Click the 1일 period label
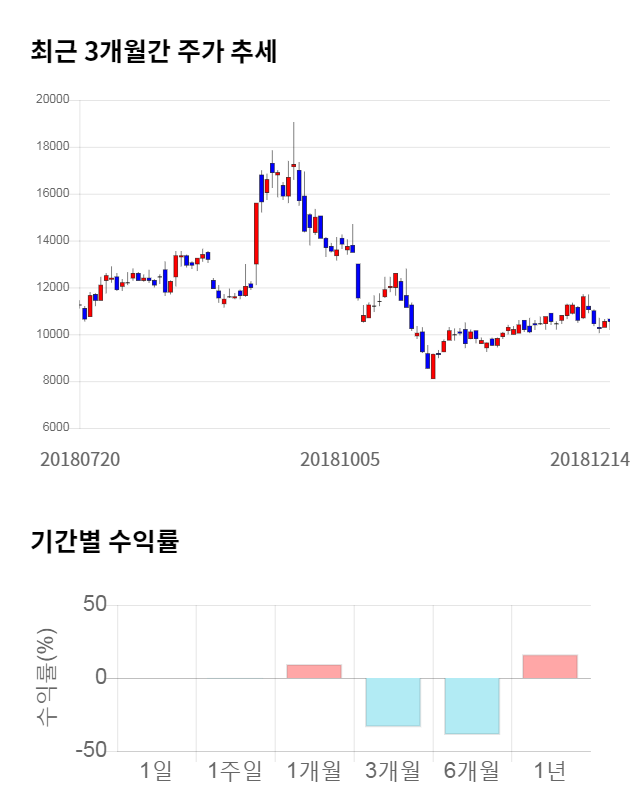Image resolution: width=640 pixels, height=810 pixels. click(156, 770)
